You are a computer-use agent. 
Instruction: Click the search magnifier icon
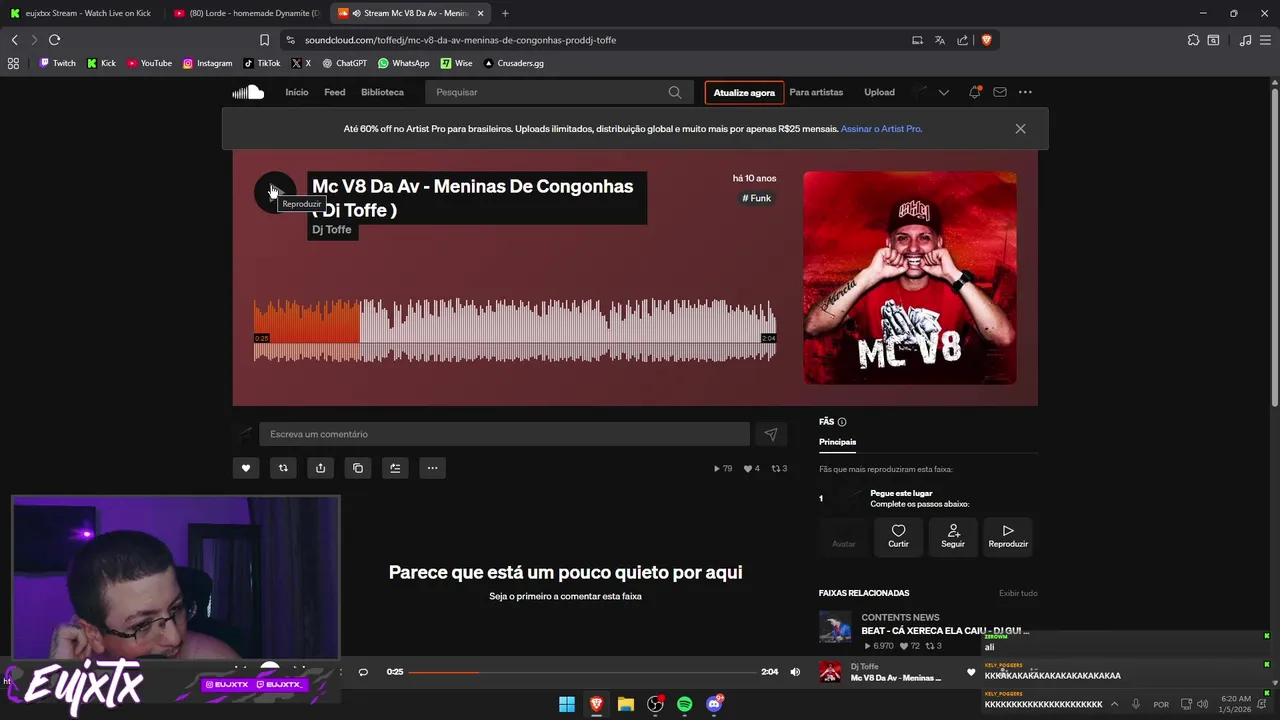pyautogui.click(x=675, y=92)
